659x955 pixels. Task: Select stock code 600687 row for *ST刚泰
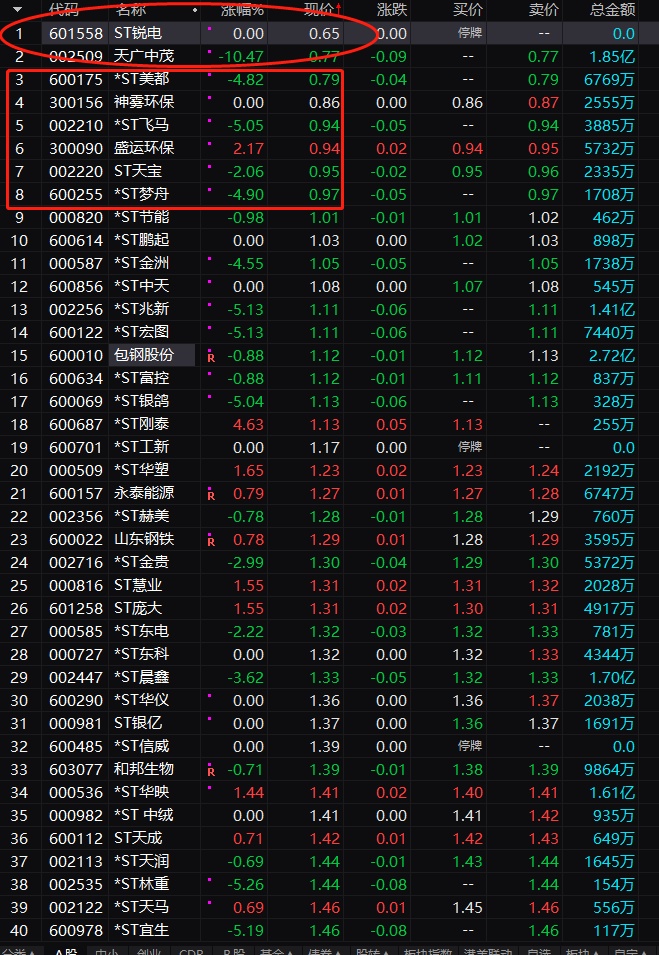[76, 424]
